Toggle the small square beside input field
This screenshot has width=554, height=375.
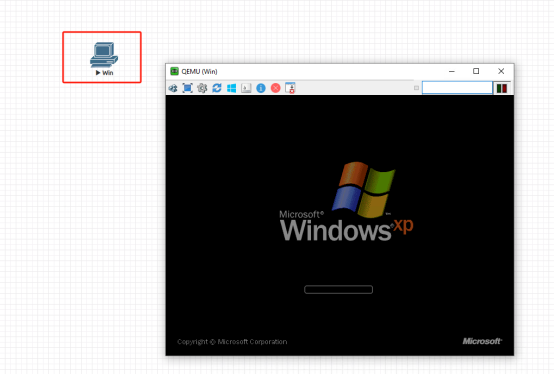click(416, 88)
